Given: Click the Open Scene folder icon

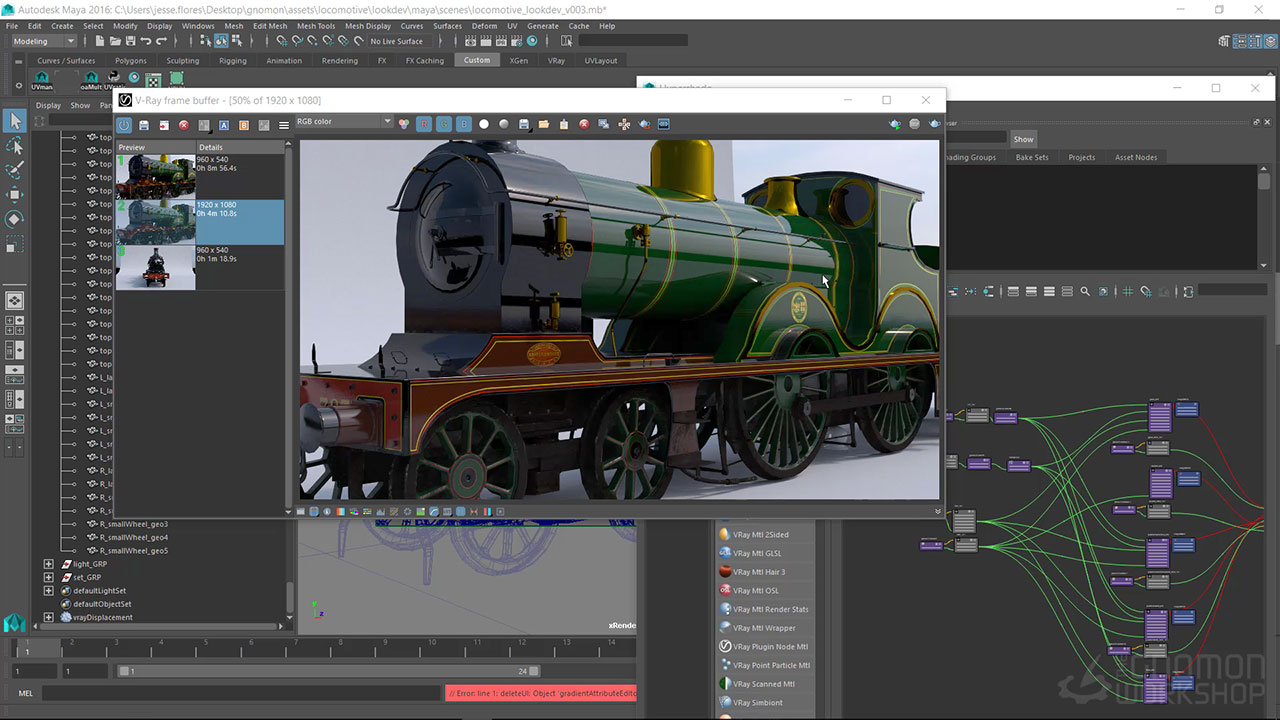Looking at the screenshot, I should coord(115,41).
